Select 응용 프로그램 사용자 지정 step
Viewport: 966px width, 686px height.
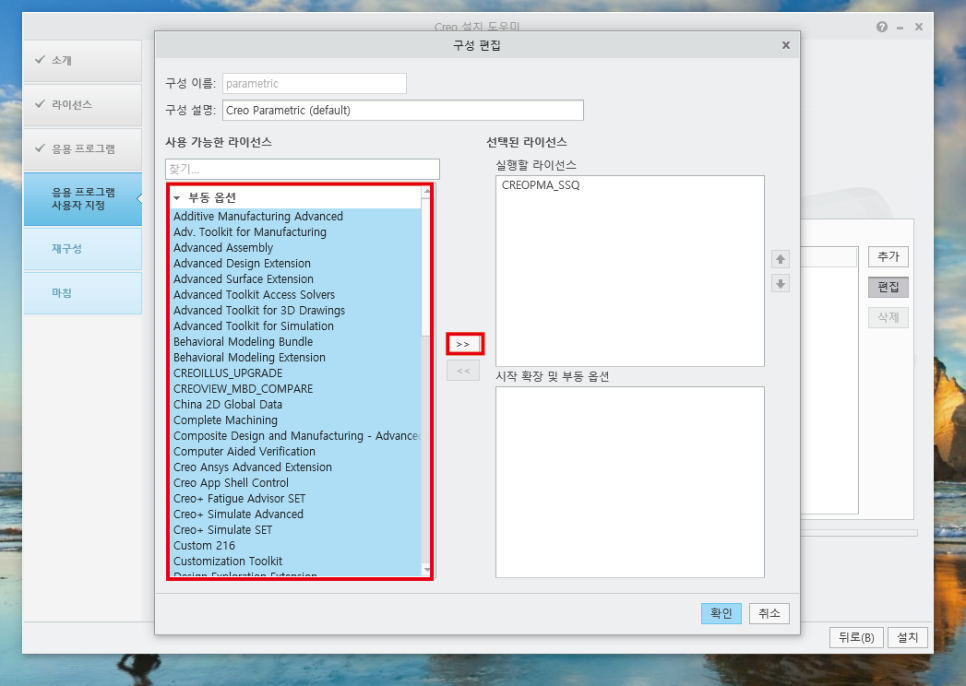coord(83,199)
